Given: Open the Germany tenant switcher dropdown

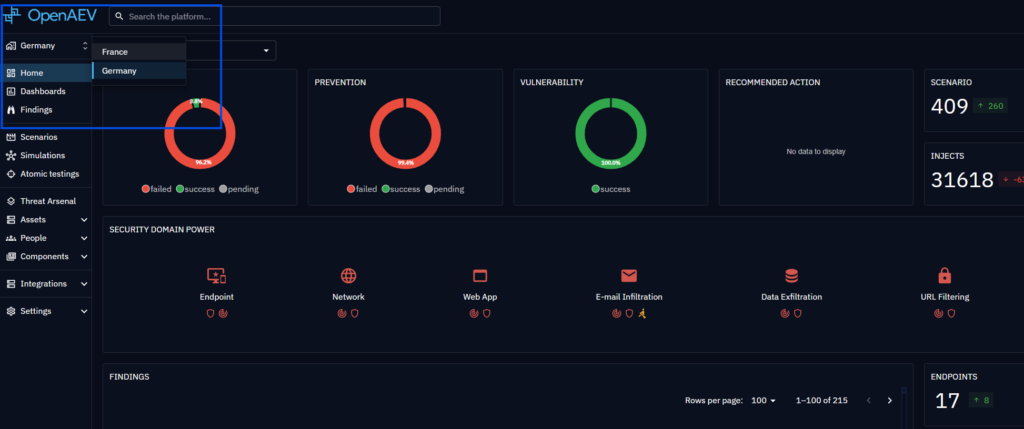Looking at the screenshot, I should [x=47, y=46].
